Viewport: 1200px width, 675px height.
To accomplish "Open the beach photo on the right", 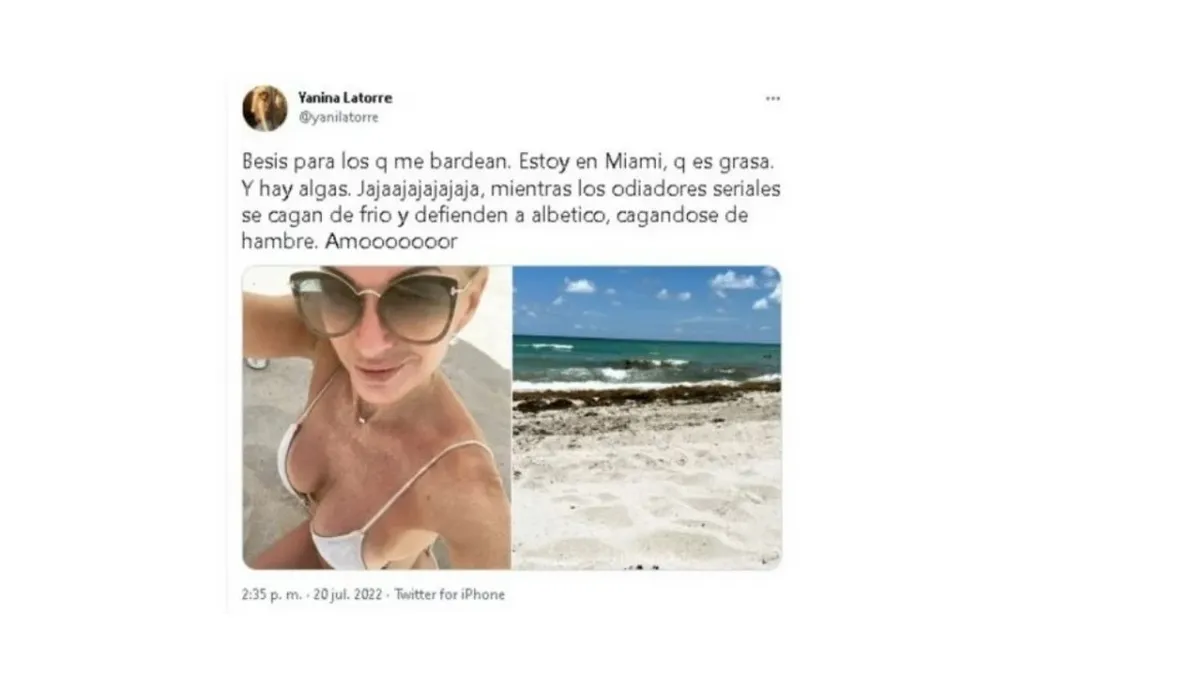I will pyautogui.click(x=647, y=418).
